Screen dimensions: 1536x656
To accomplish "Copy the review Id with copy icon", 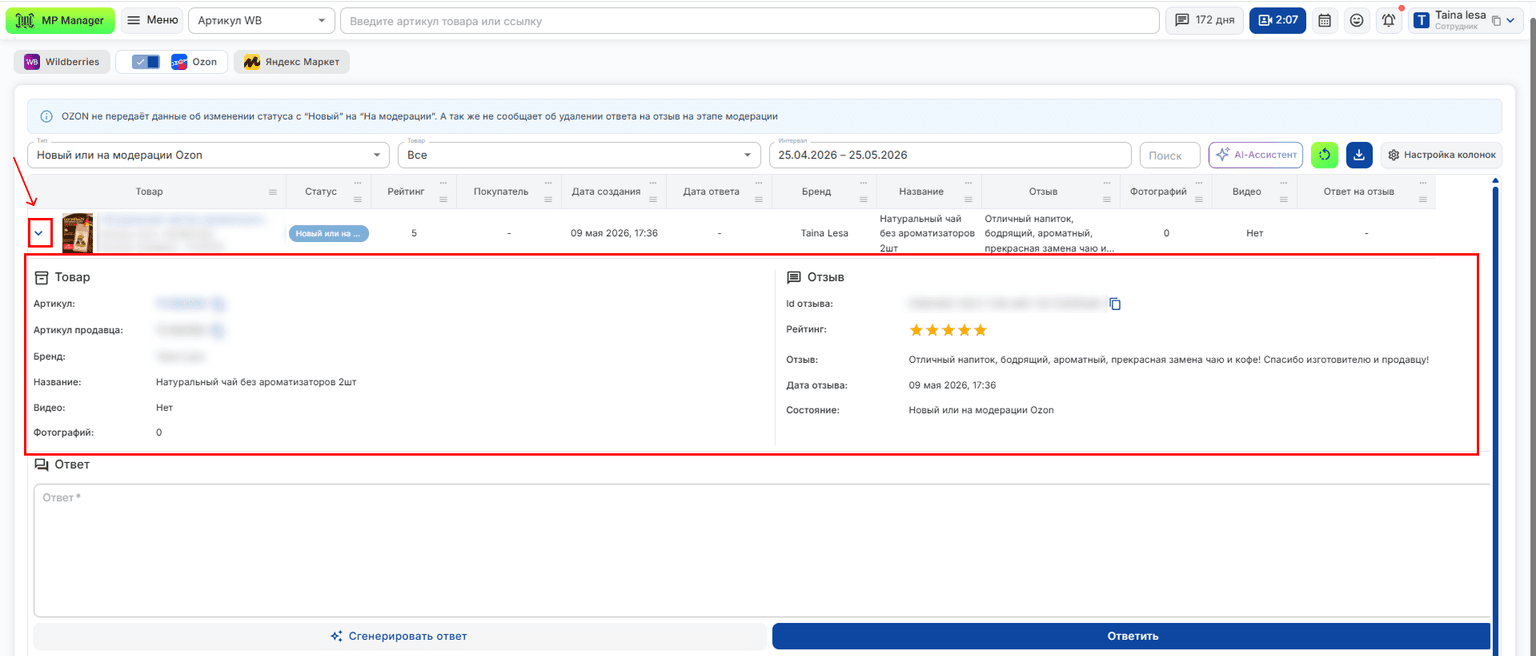I will click(x=1115, y=304).
